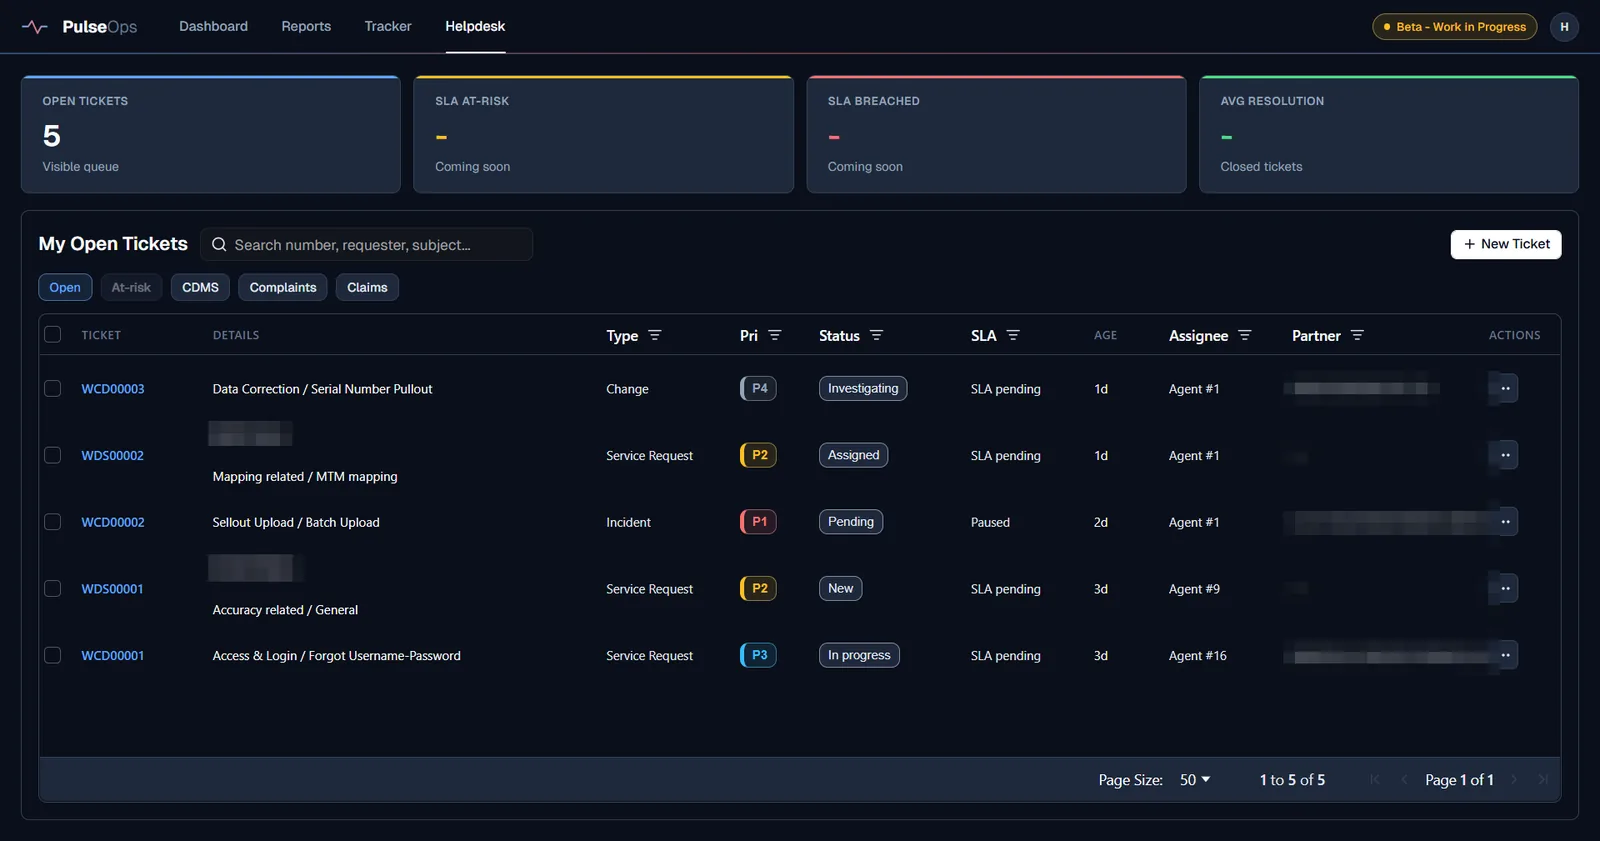Select the At-risk filter chip
The width and height of the screenshot is (1600, 841).
click(131, 287)
